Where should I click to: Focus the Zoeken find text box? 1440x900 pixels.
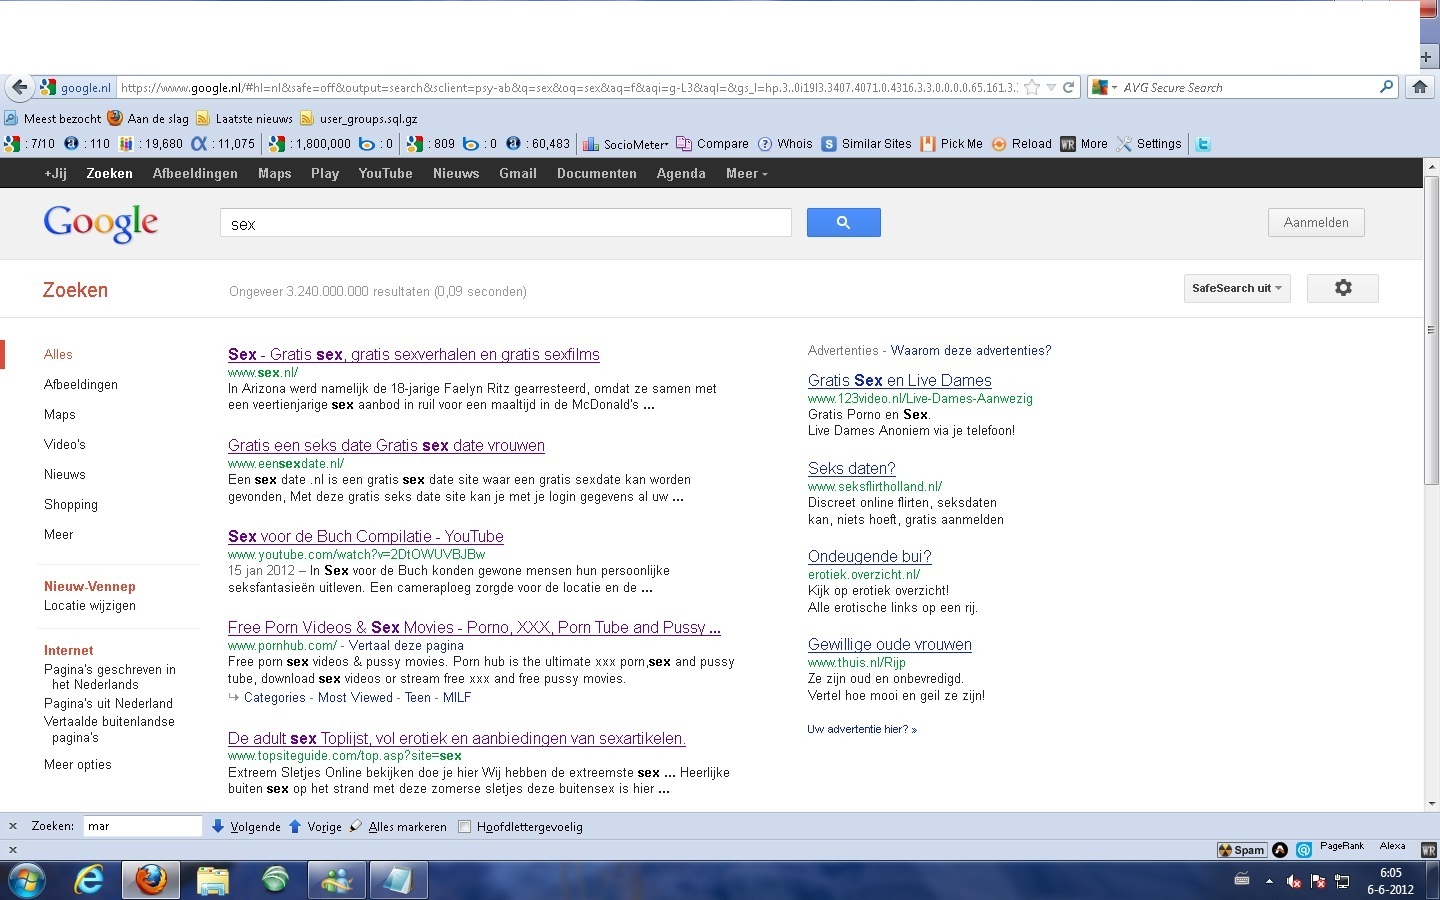142,826
